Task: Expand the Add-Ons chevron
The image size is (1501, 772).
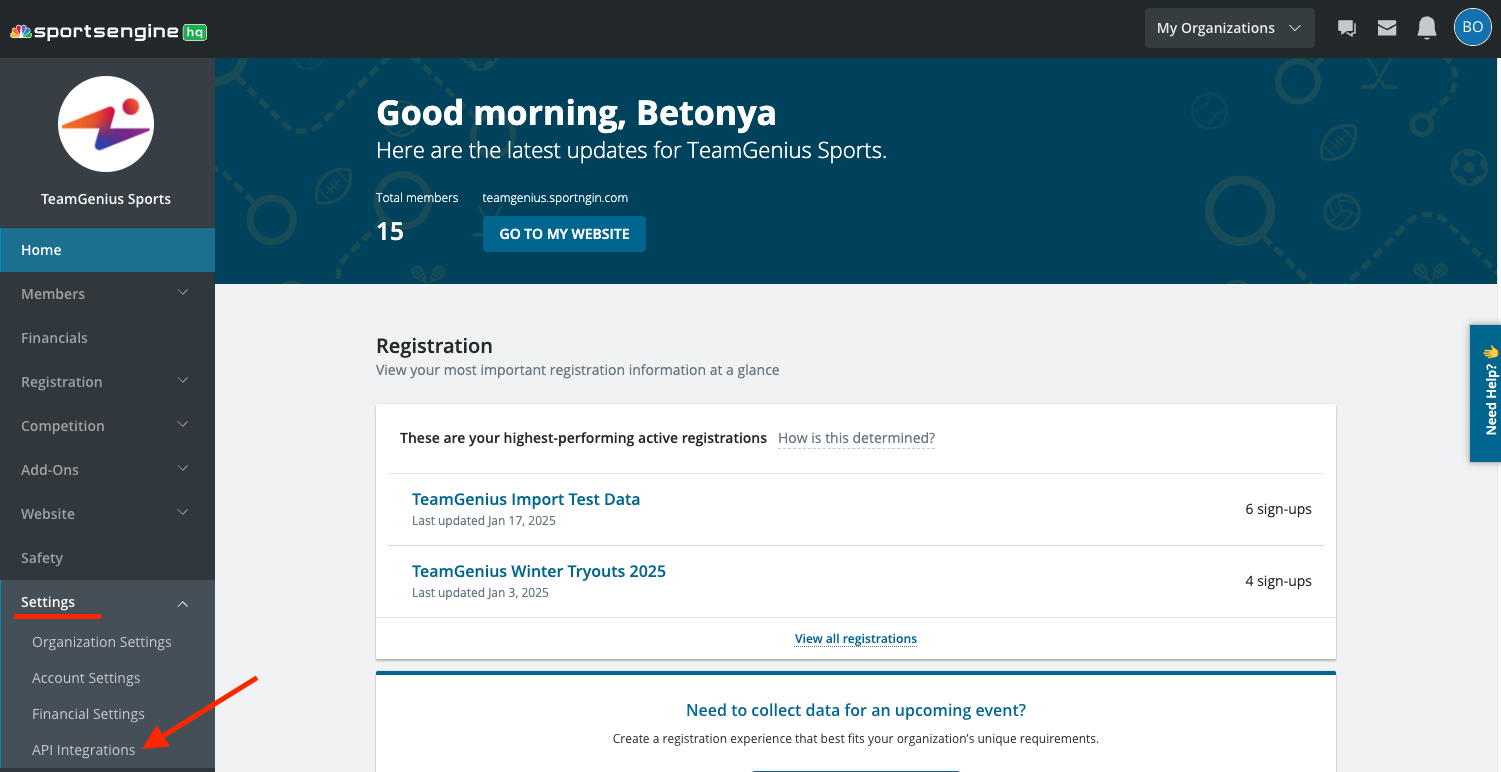Action: [x=183, y=469]
